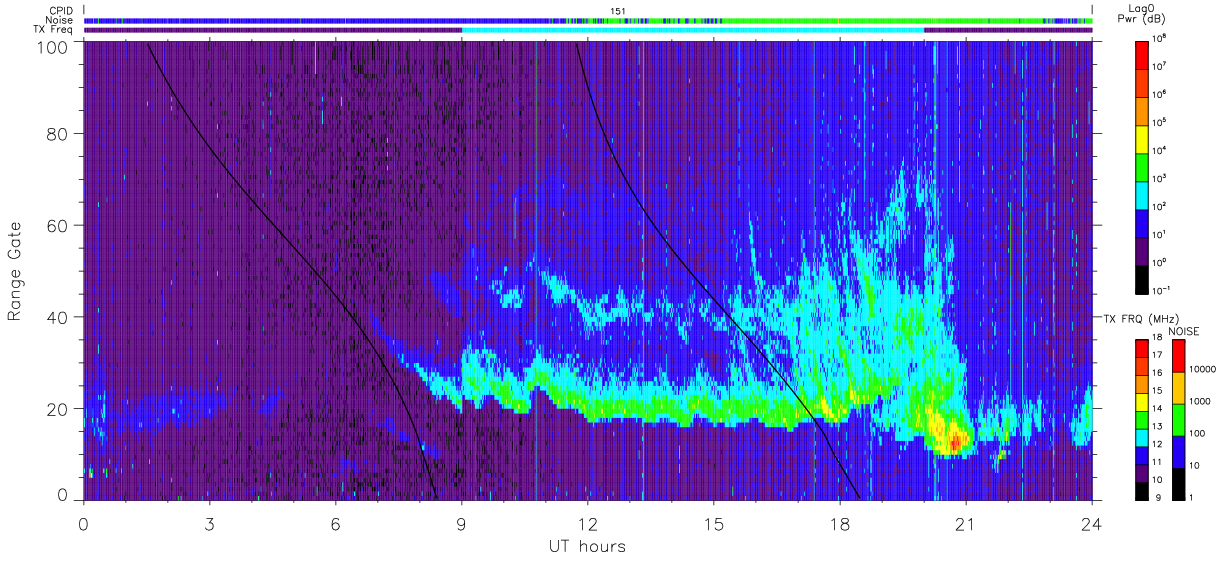
Task: Click the blue segment of the NOISE colorbar
Action: [1179, 451]
